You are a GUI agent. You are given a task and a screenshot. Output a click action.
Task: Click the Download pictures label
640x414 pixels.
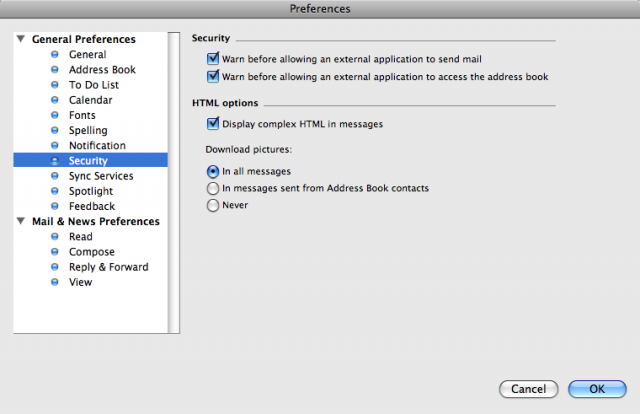(x=249, y=149)
